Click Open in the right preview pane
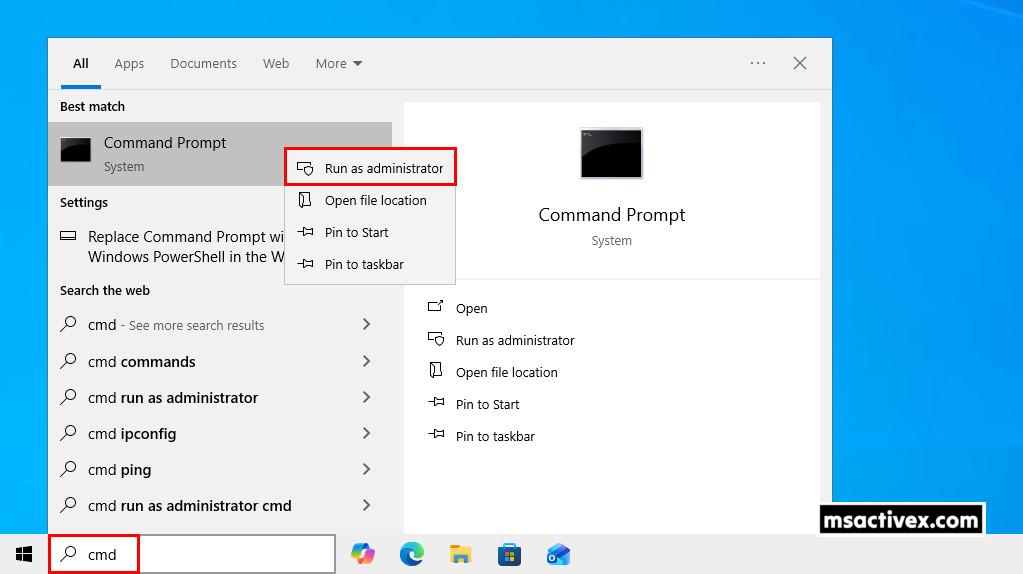This screenshot has width=1023, height=574. (471, 308)
